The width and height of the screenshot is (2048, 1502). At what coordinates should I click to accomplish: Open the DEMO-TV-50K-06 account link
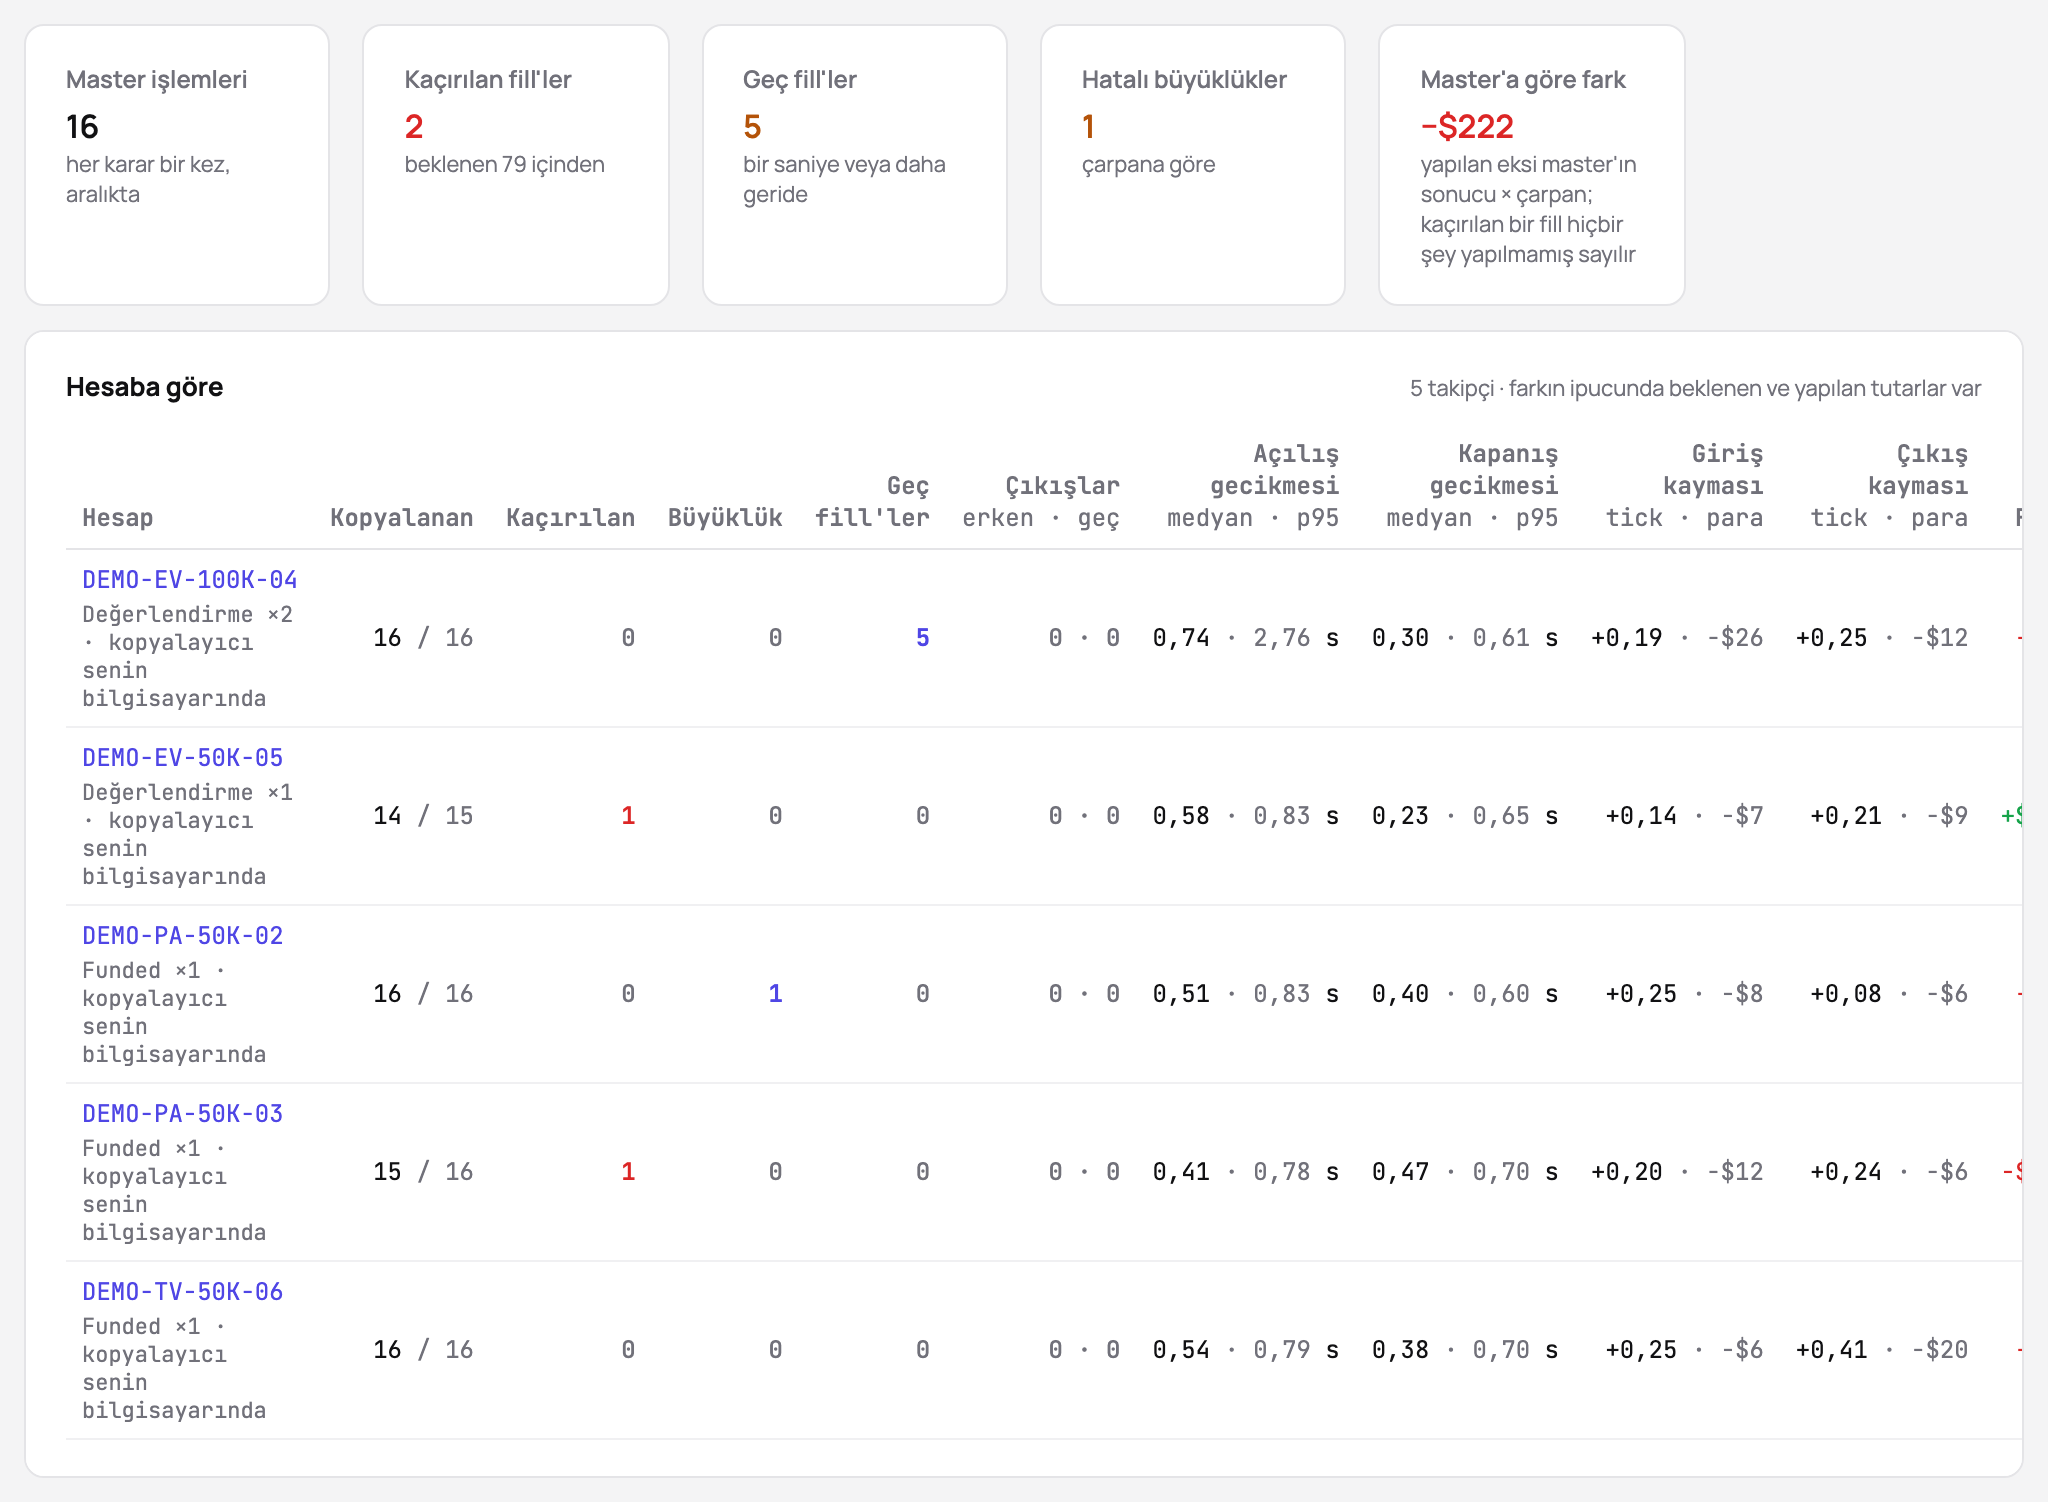pos(183,1292)
